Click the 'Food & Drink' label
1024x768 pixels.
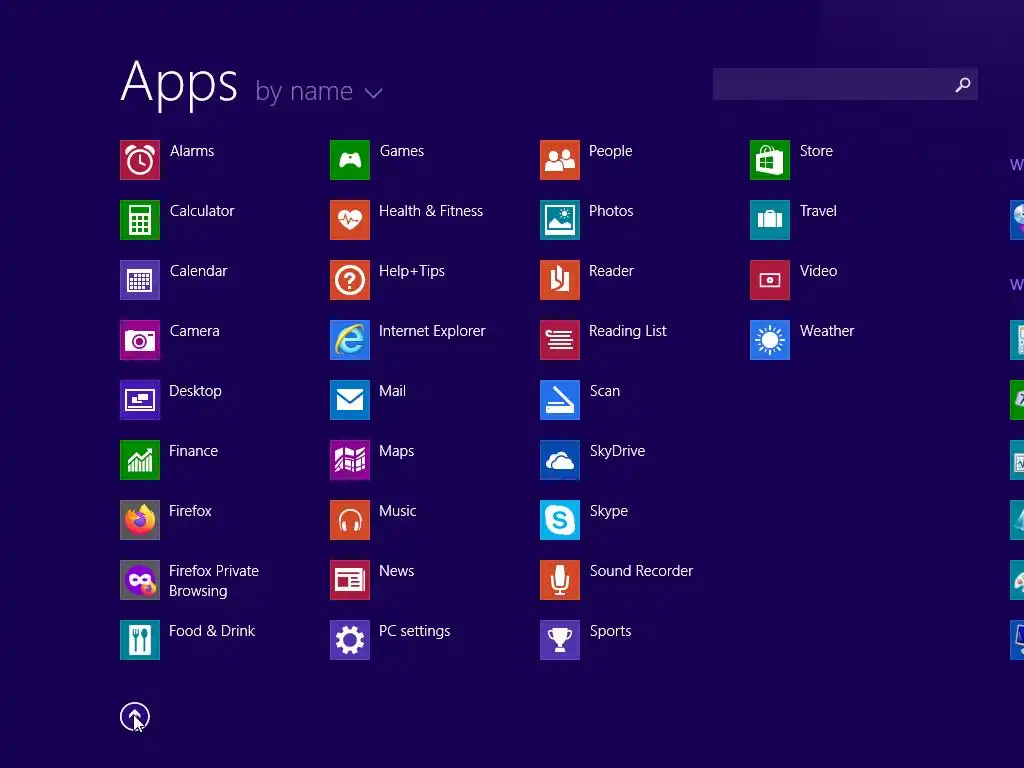pos(212,631)
